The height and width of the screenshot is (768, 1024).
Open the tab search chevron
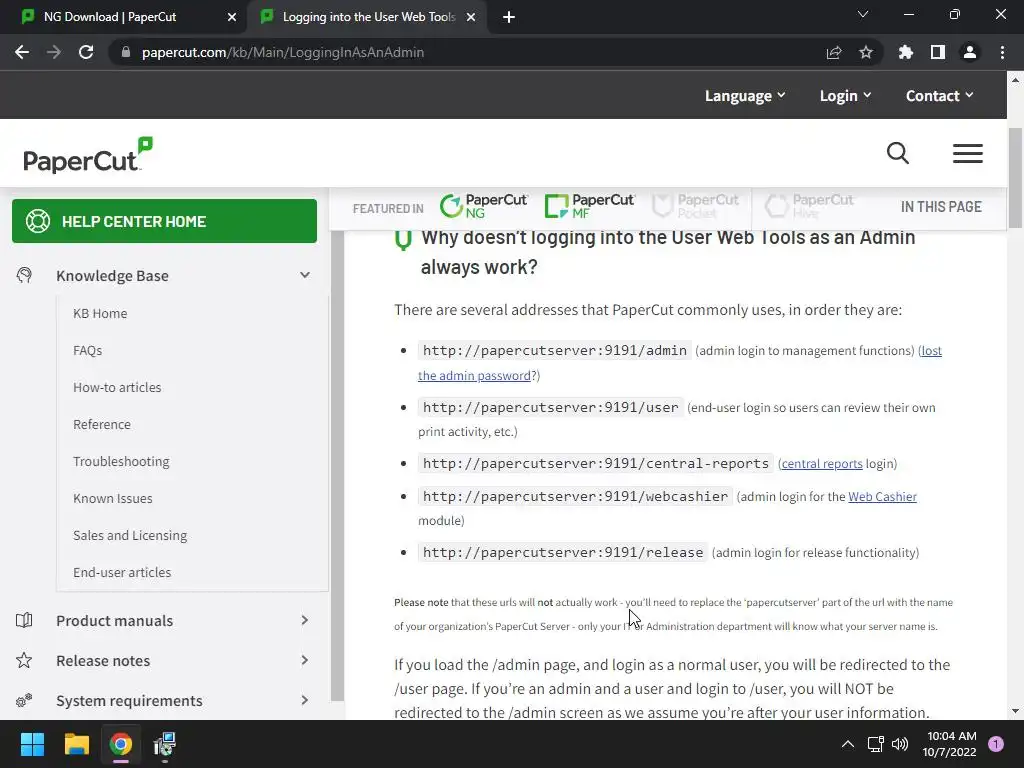coord(863,14)
